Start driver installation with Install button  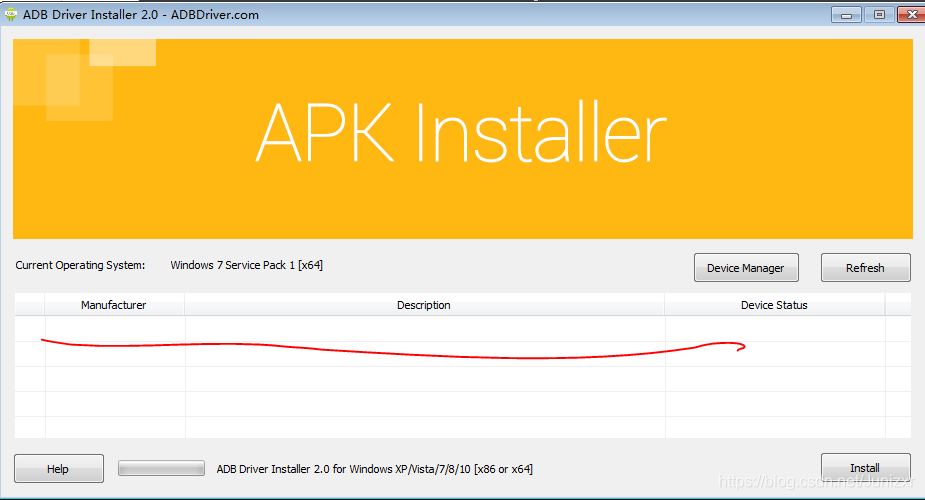865,467
